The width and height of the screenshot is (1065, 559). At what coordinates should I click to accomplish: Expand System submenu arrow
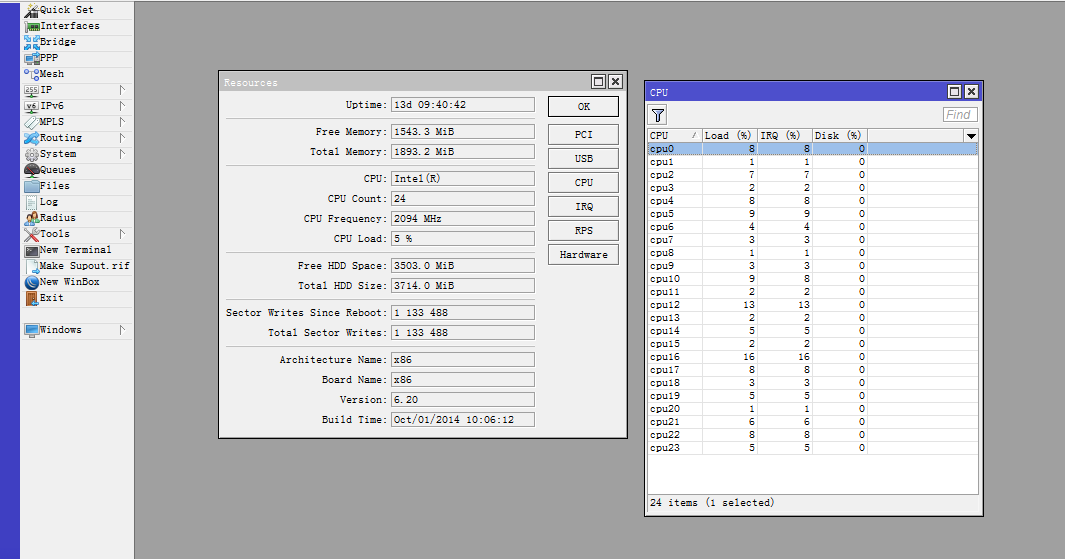point(122,154)
